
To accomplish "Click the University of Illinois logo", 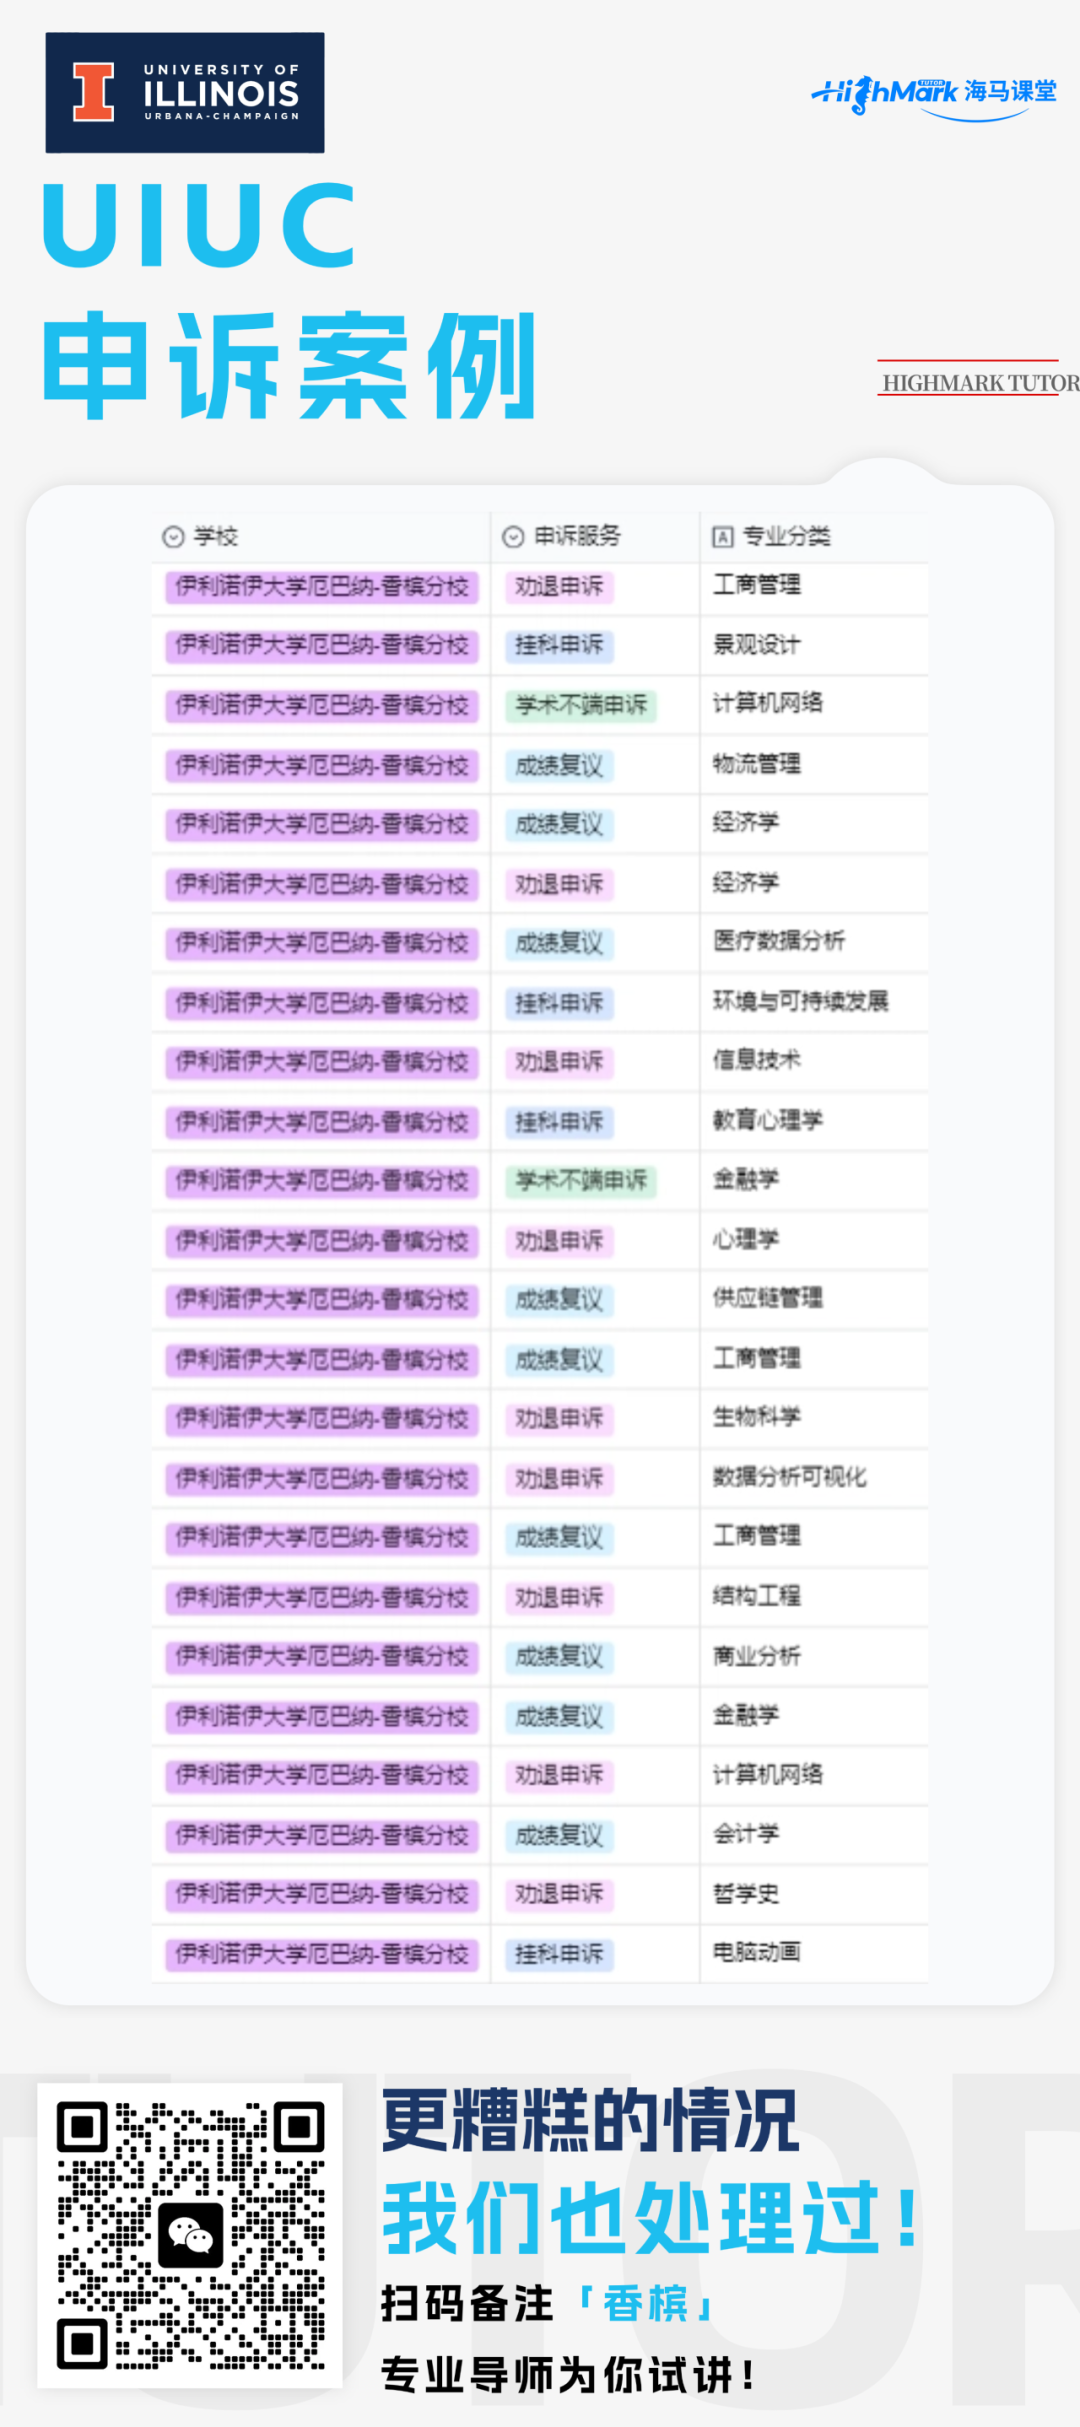I will pos(185,93).
